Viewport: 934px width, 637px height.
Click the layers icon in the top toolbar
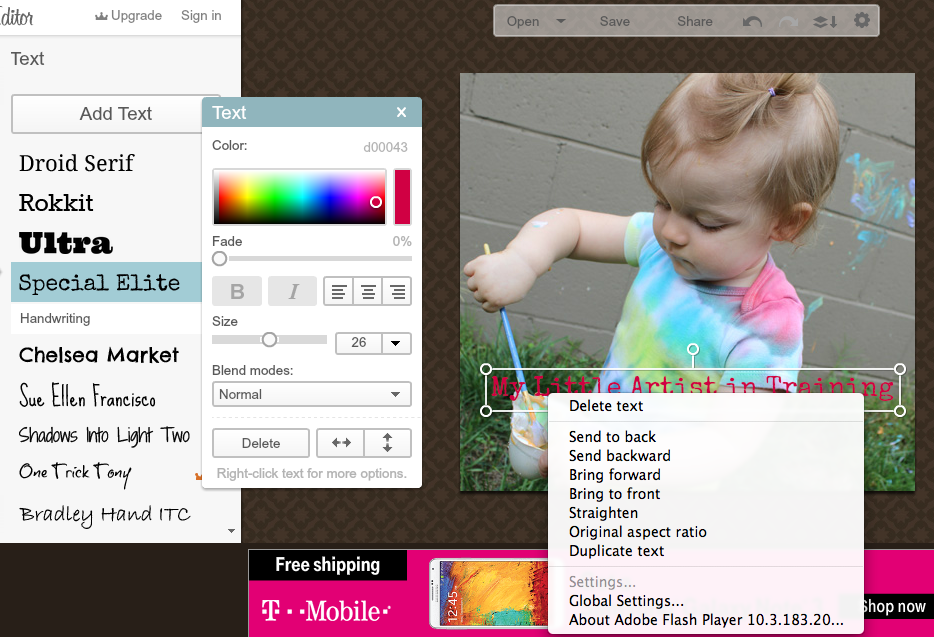[x=825, y=21]
